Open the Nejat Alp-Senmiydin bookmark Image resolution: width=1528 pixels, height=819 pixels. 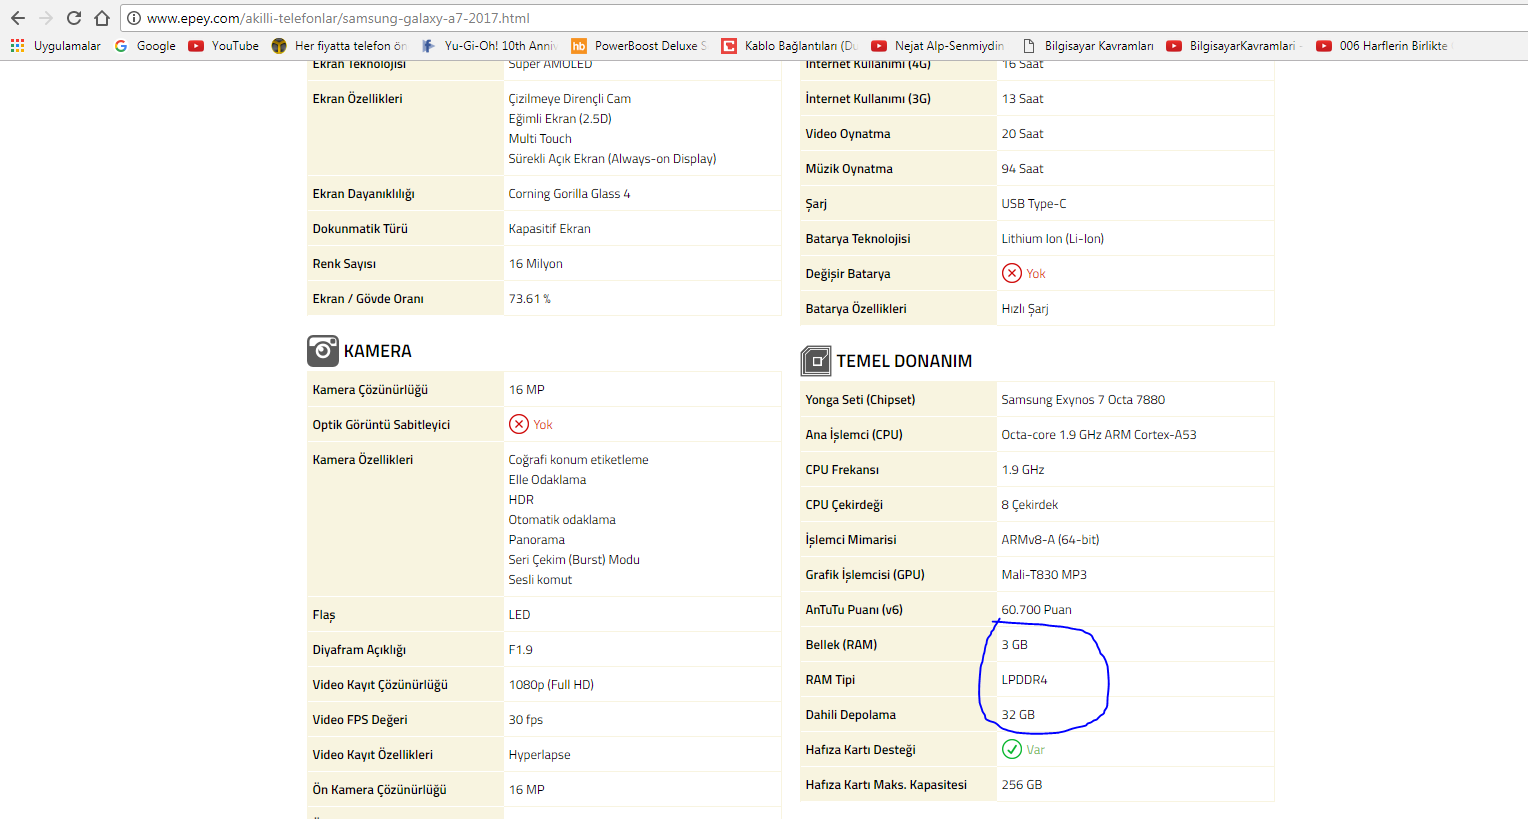tap(938, 46)
